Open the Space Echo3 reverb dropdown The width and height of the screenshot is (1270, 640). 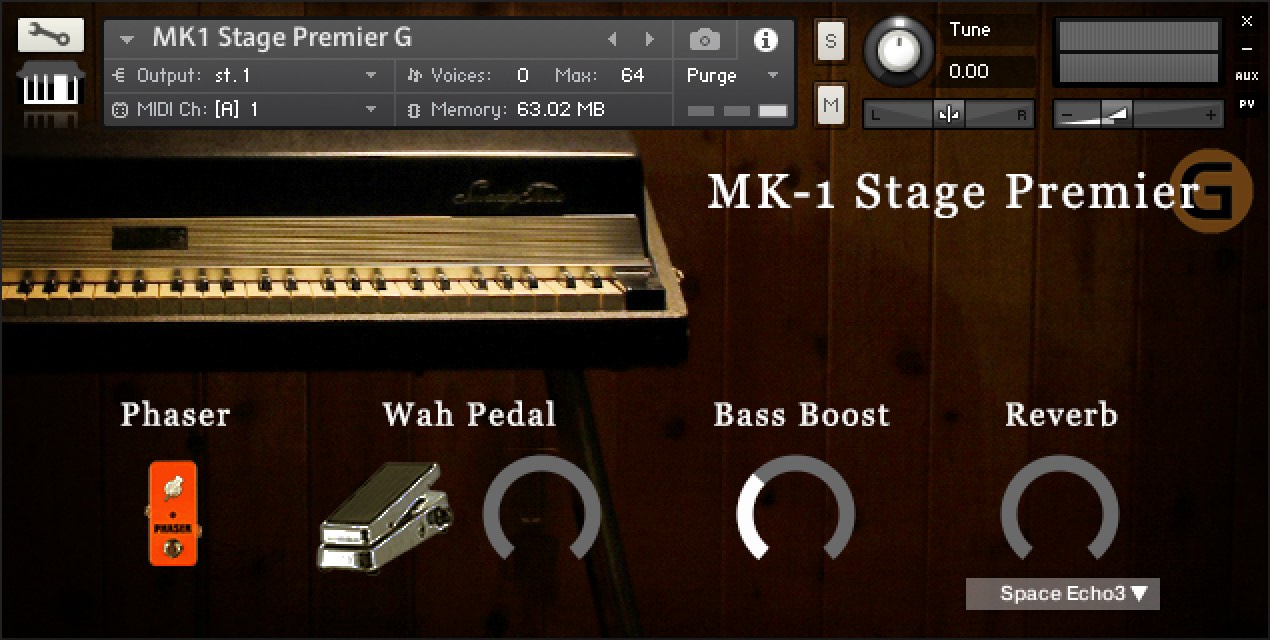pyautogui.click(x=1062, y=594)
